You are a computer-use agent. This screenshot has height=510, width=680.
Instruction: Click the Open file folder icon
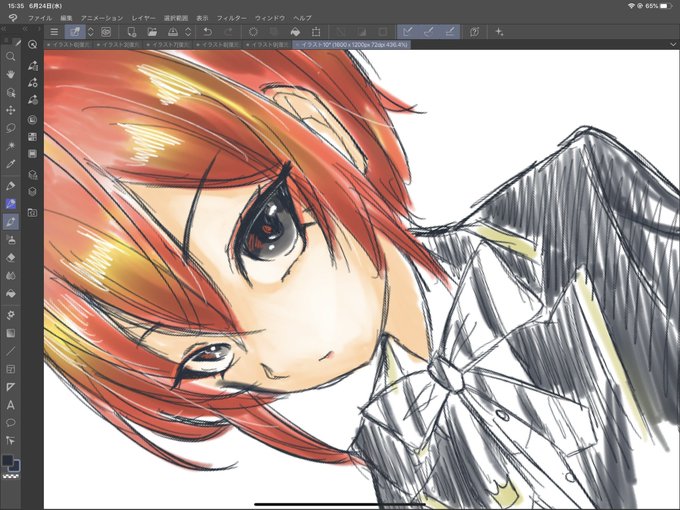(152, 32)
